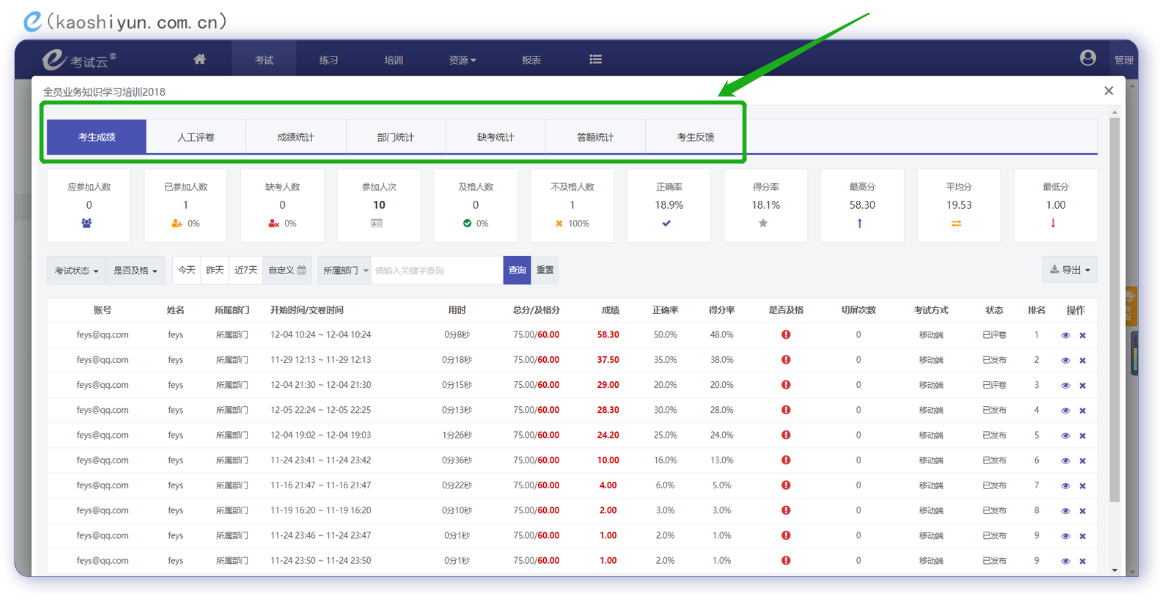The width and height of the screenshot is (1175, 607).
Task: Open the list menu icon in navbar
Action: 595,60
